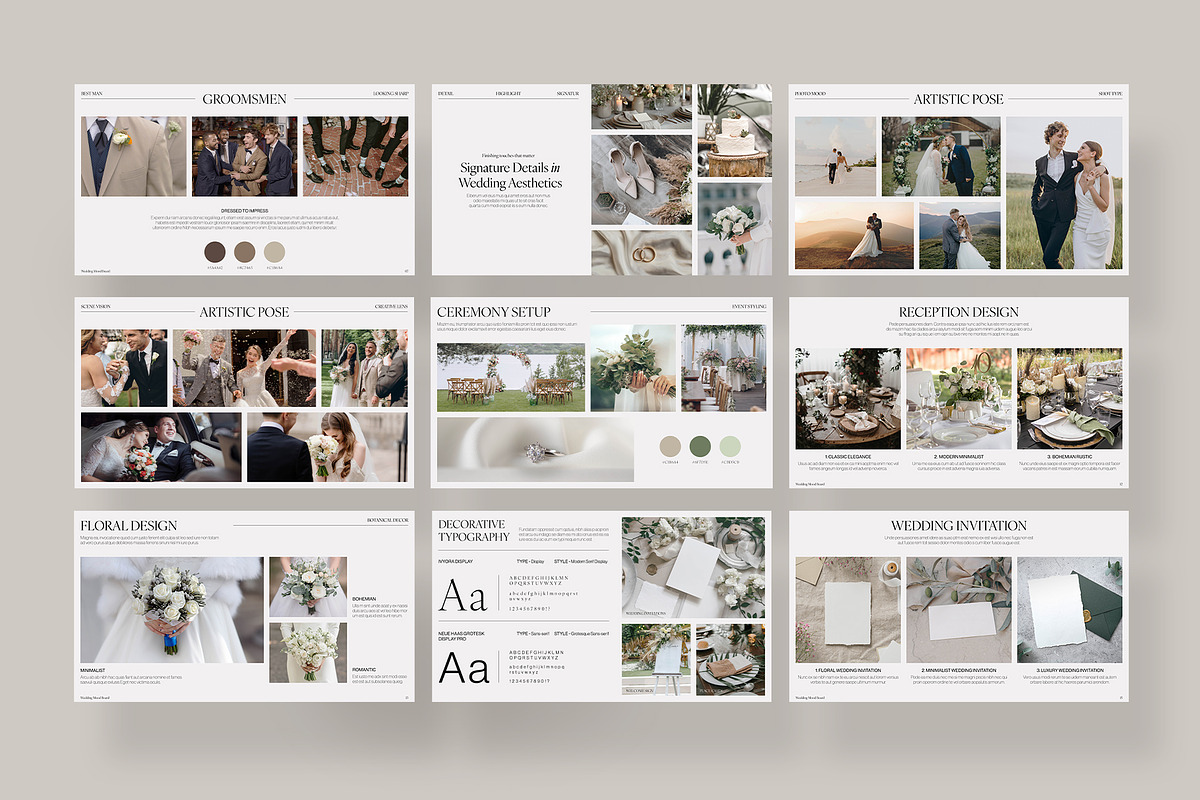Click the 'BOHEMIAN' floral style label
1200x800 pixels.
[x=364, y=599]
